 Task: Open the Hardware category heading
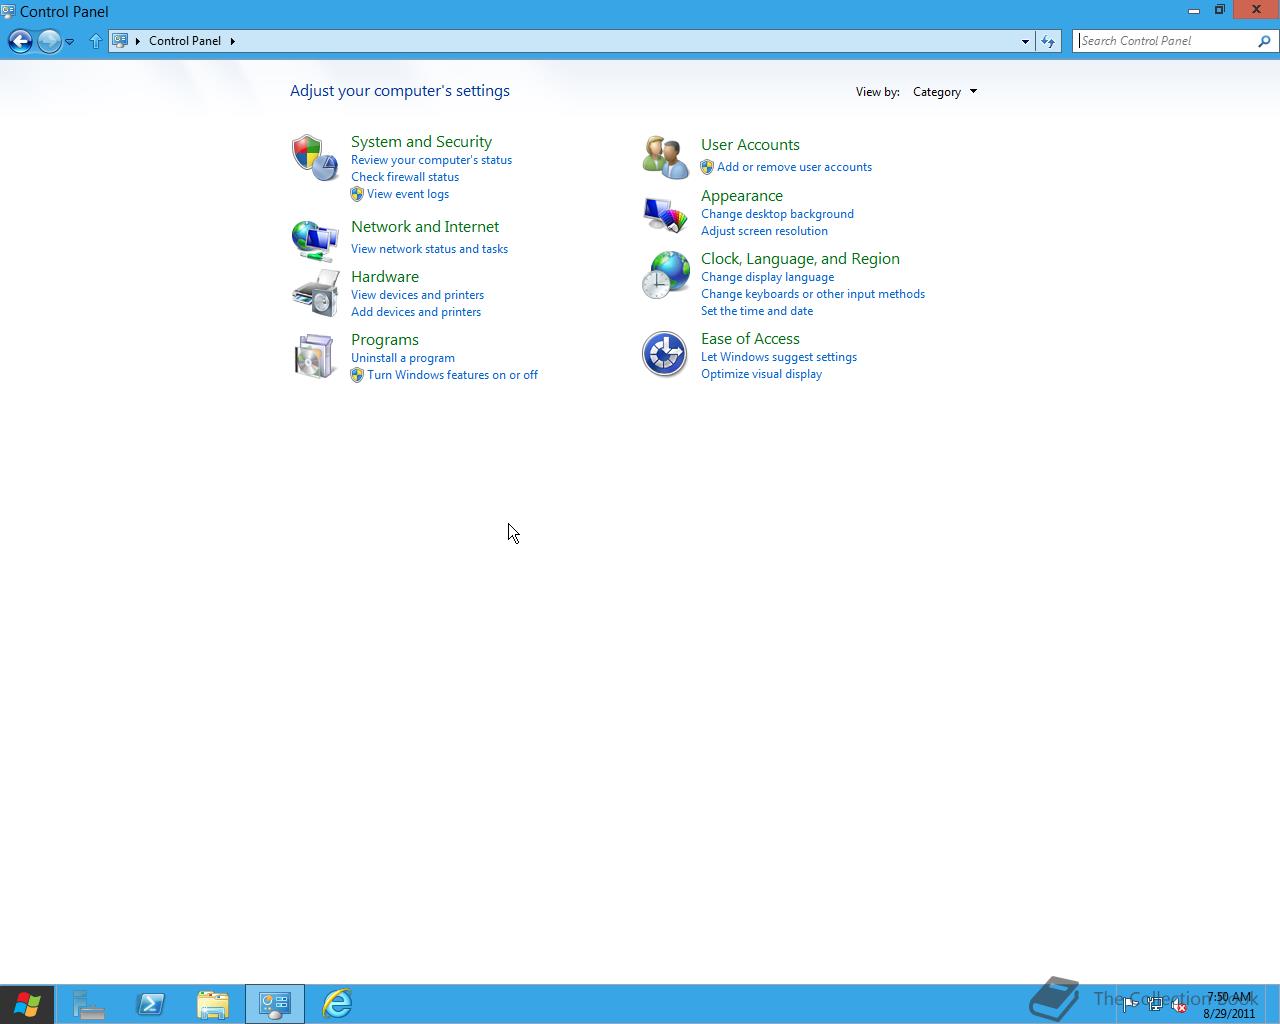385,277
